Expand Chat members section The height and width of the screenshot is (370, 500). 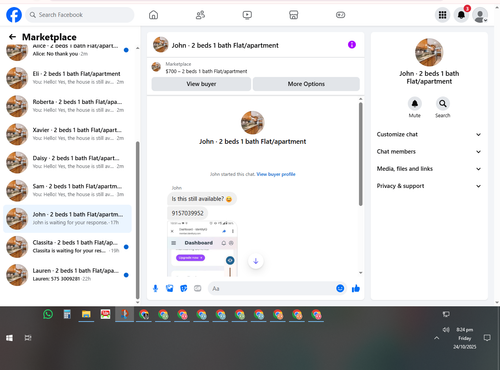pyautogui.click(x=429, y=152)
